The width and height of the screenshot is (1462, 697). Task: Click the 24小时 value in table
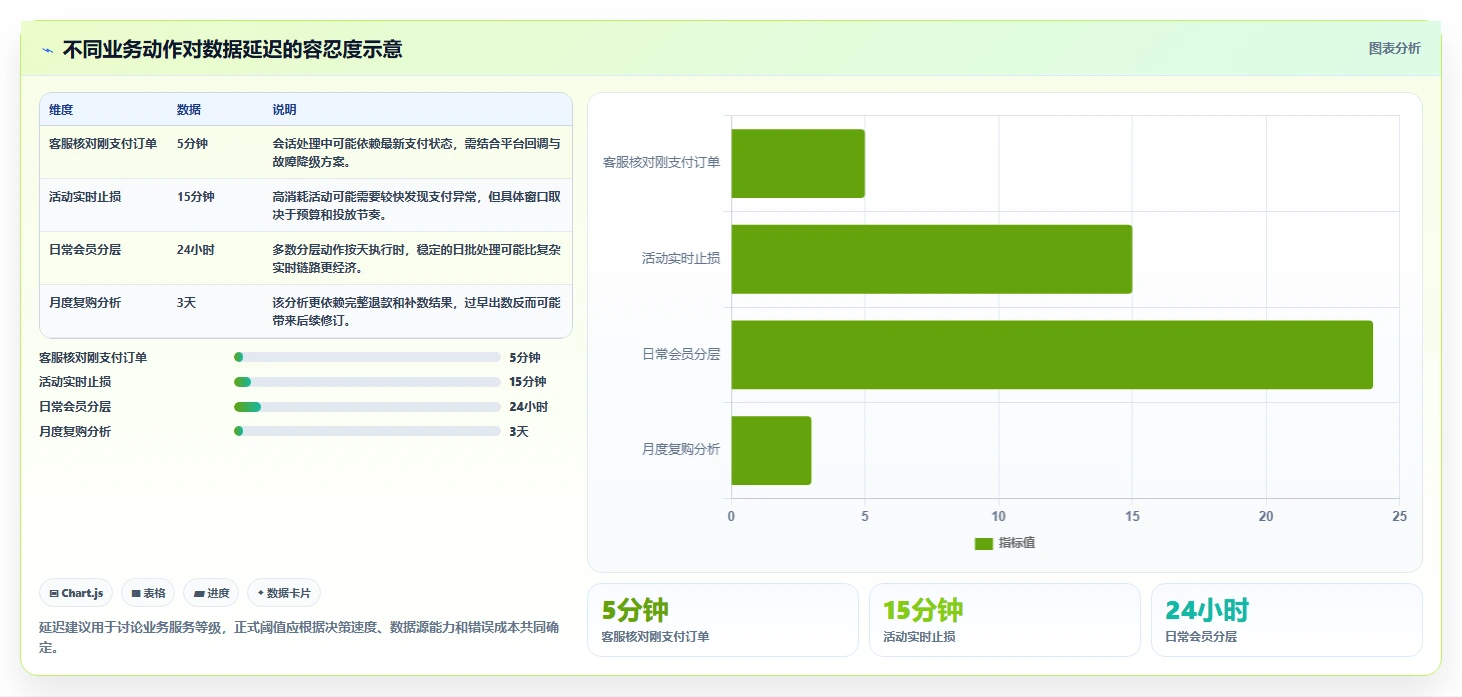(x=196, y=250)
